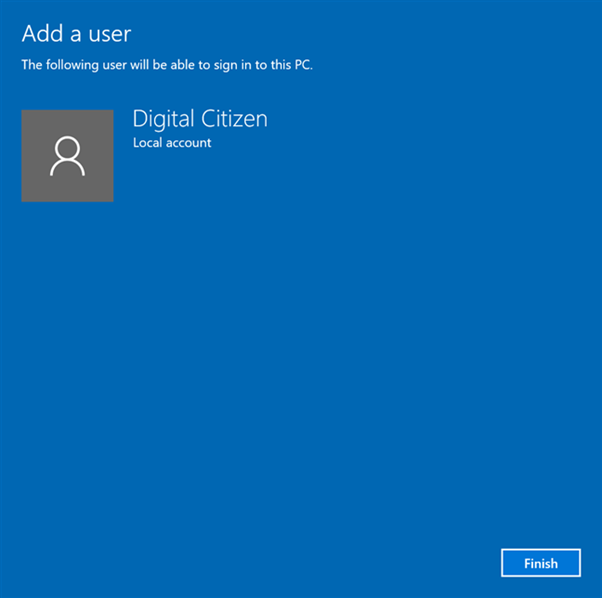Click the Finish button
Viewport: 602px width, 598px height.
coord(540,563)
